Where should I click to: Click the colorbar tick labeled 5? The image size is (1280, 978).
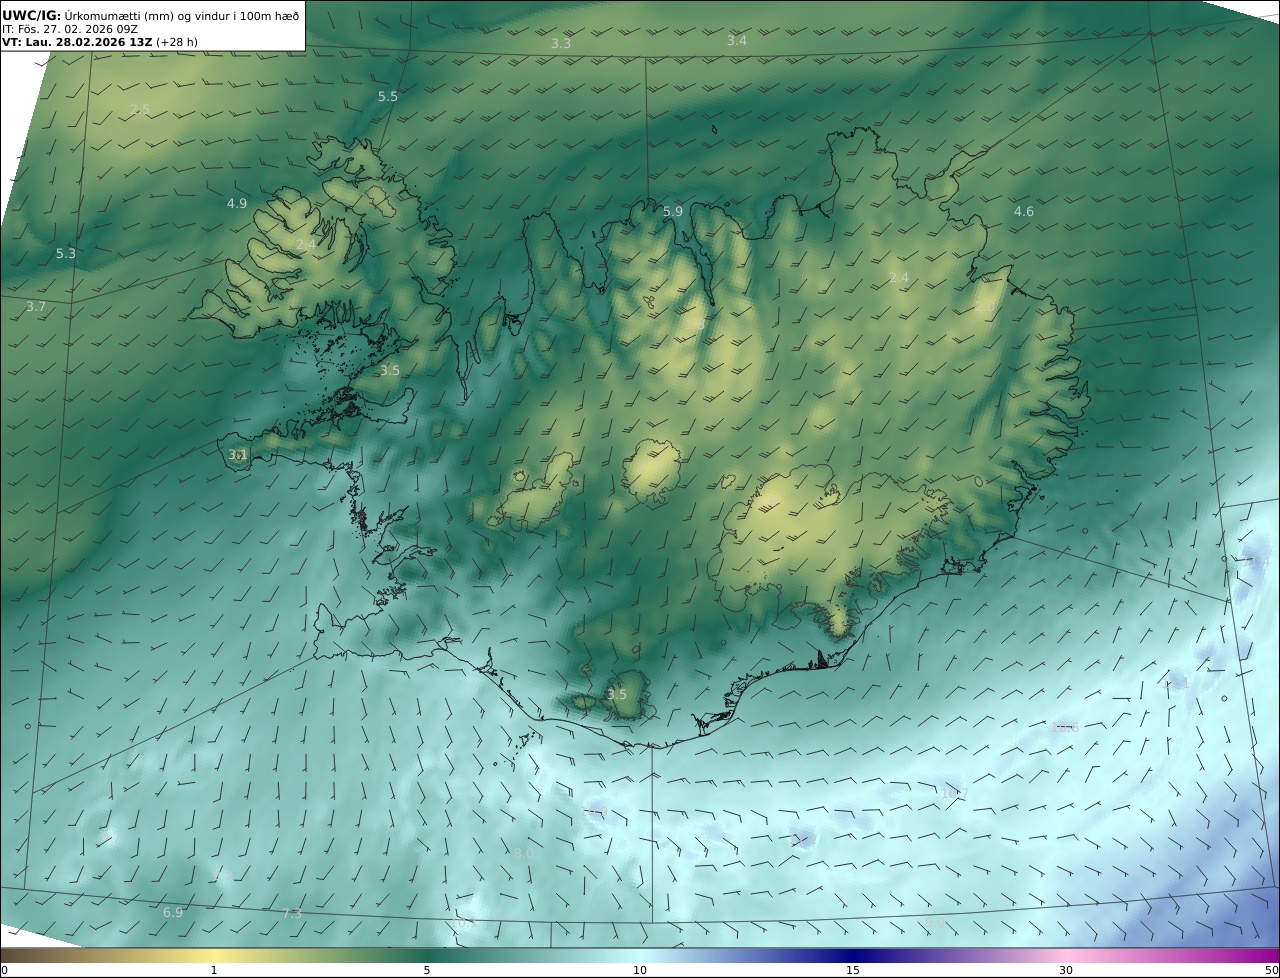427,970
